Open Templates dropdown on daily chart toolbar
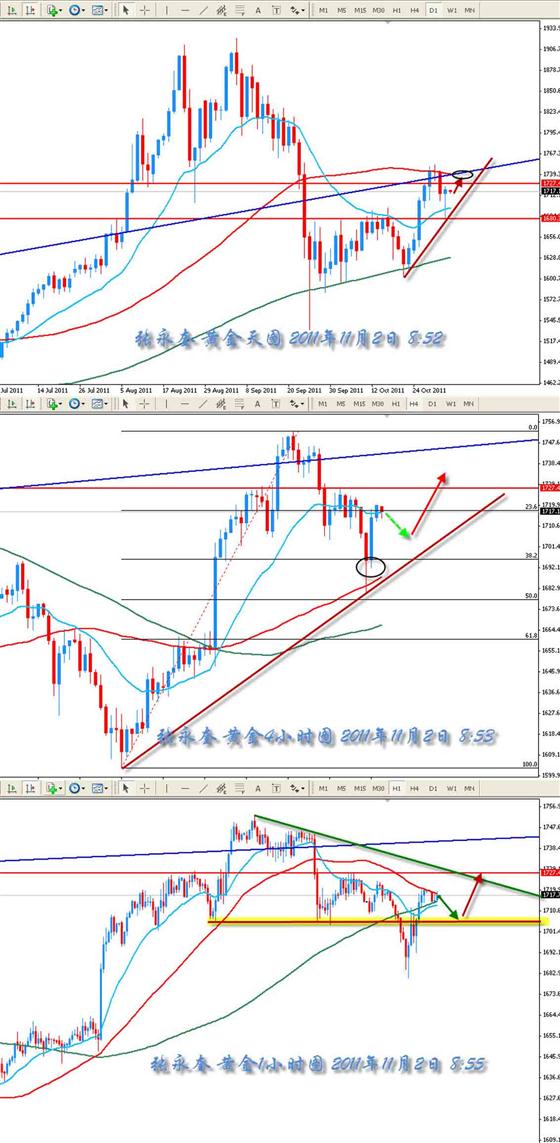Viewport: 560px width, 1143px height. [x=100, y=10]
